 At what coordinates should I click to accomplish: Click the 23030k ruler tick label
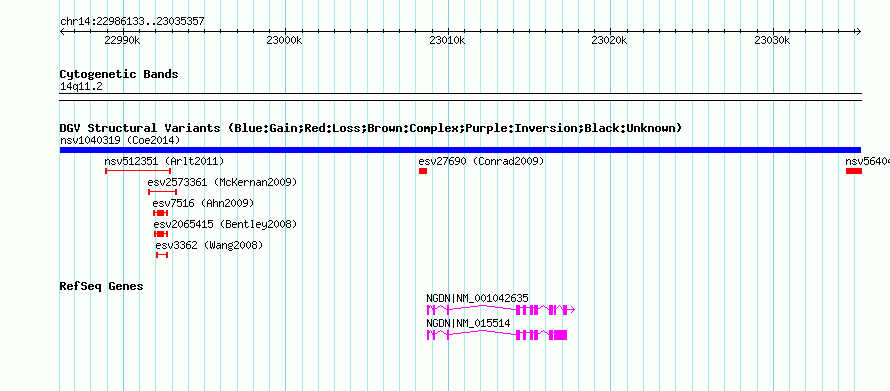point(773,40)
